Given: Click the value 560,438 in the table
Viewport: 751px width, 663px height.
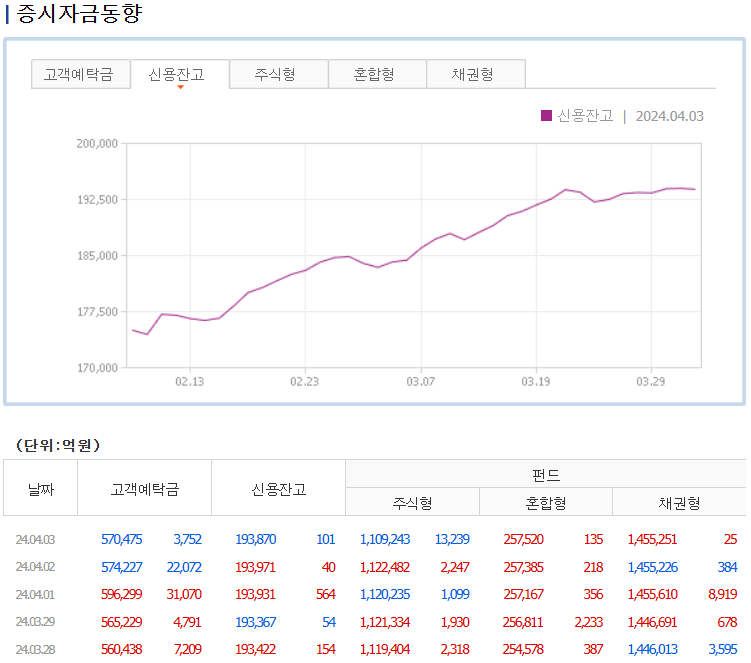Looking at the screenshot, I should coord(122,650).
